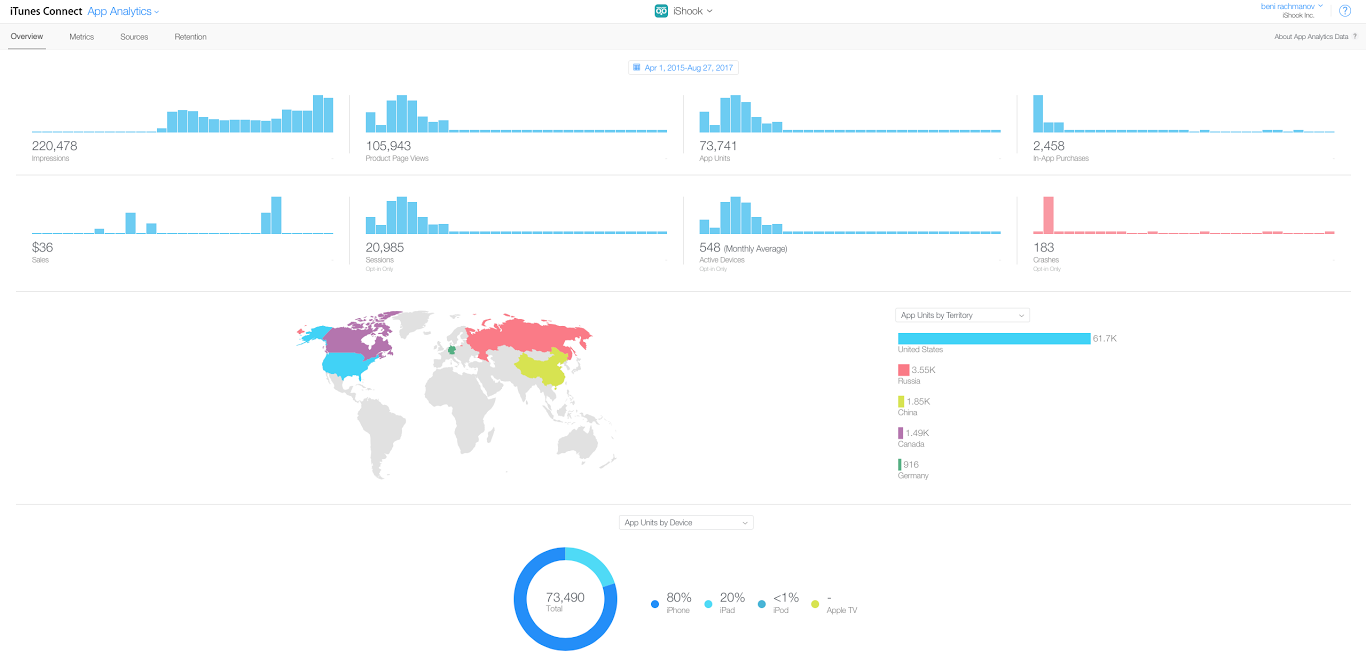Image resolution: width=1366 pixels, height=668 pixels.
Task: Click the 73,741 app units value
Action: click(718, 146)
